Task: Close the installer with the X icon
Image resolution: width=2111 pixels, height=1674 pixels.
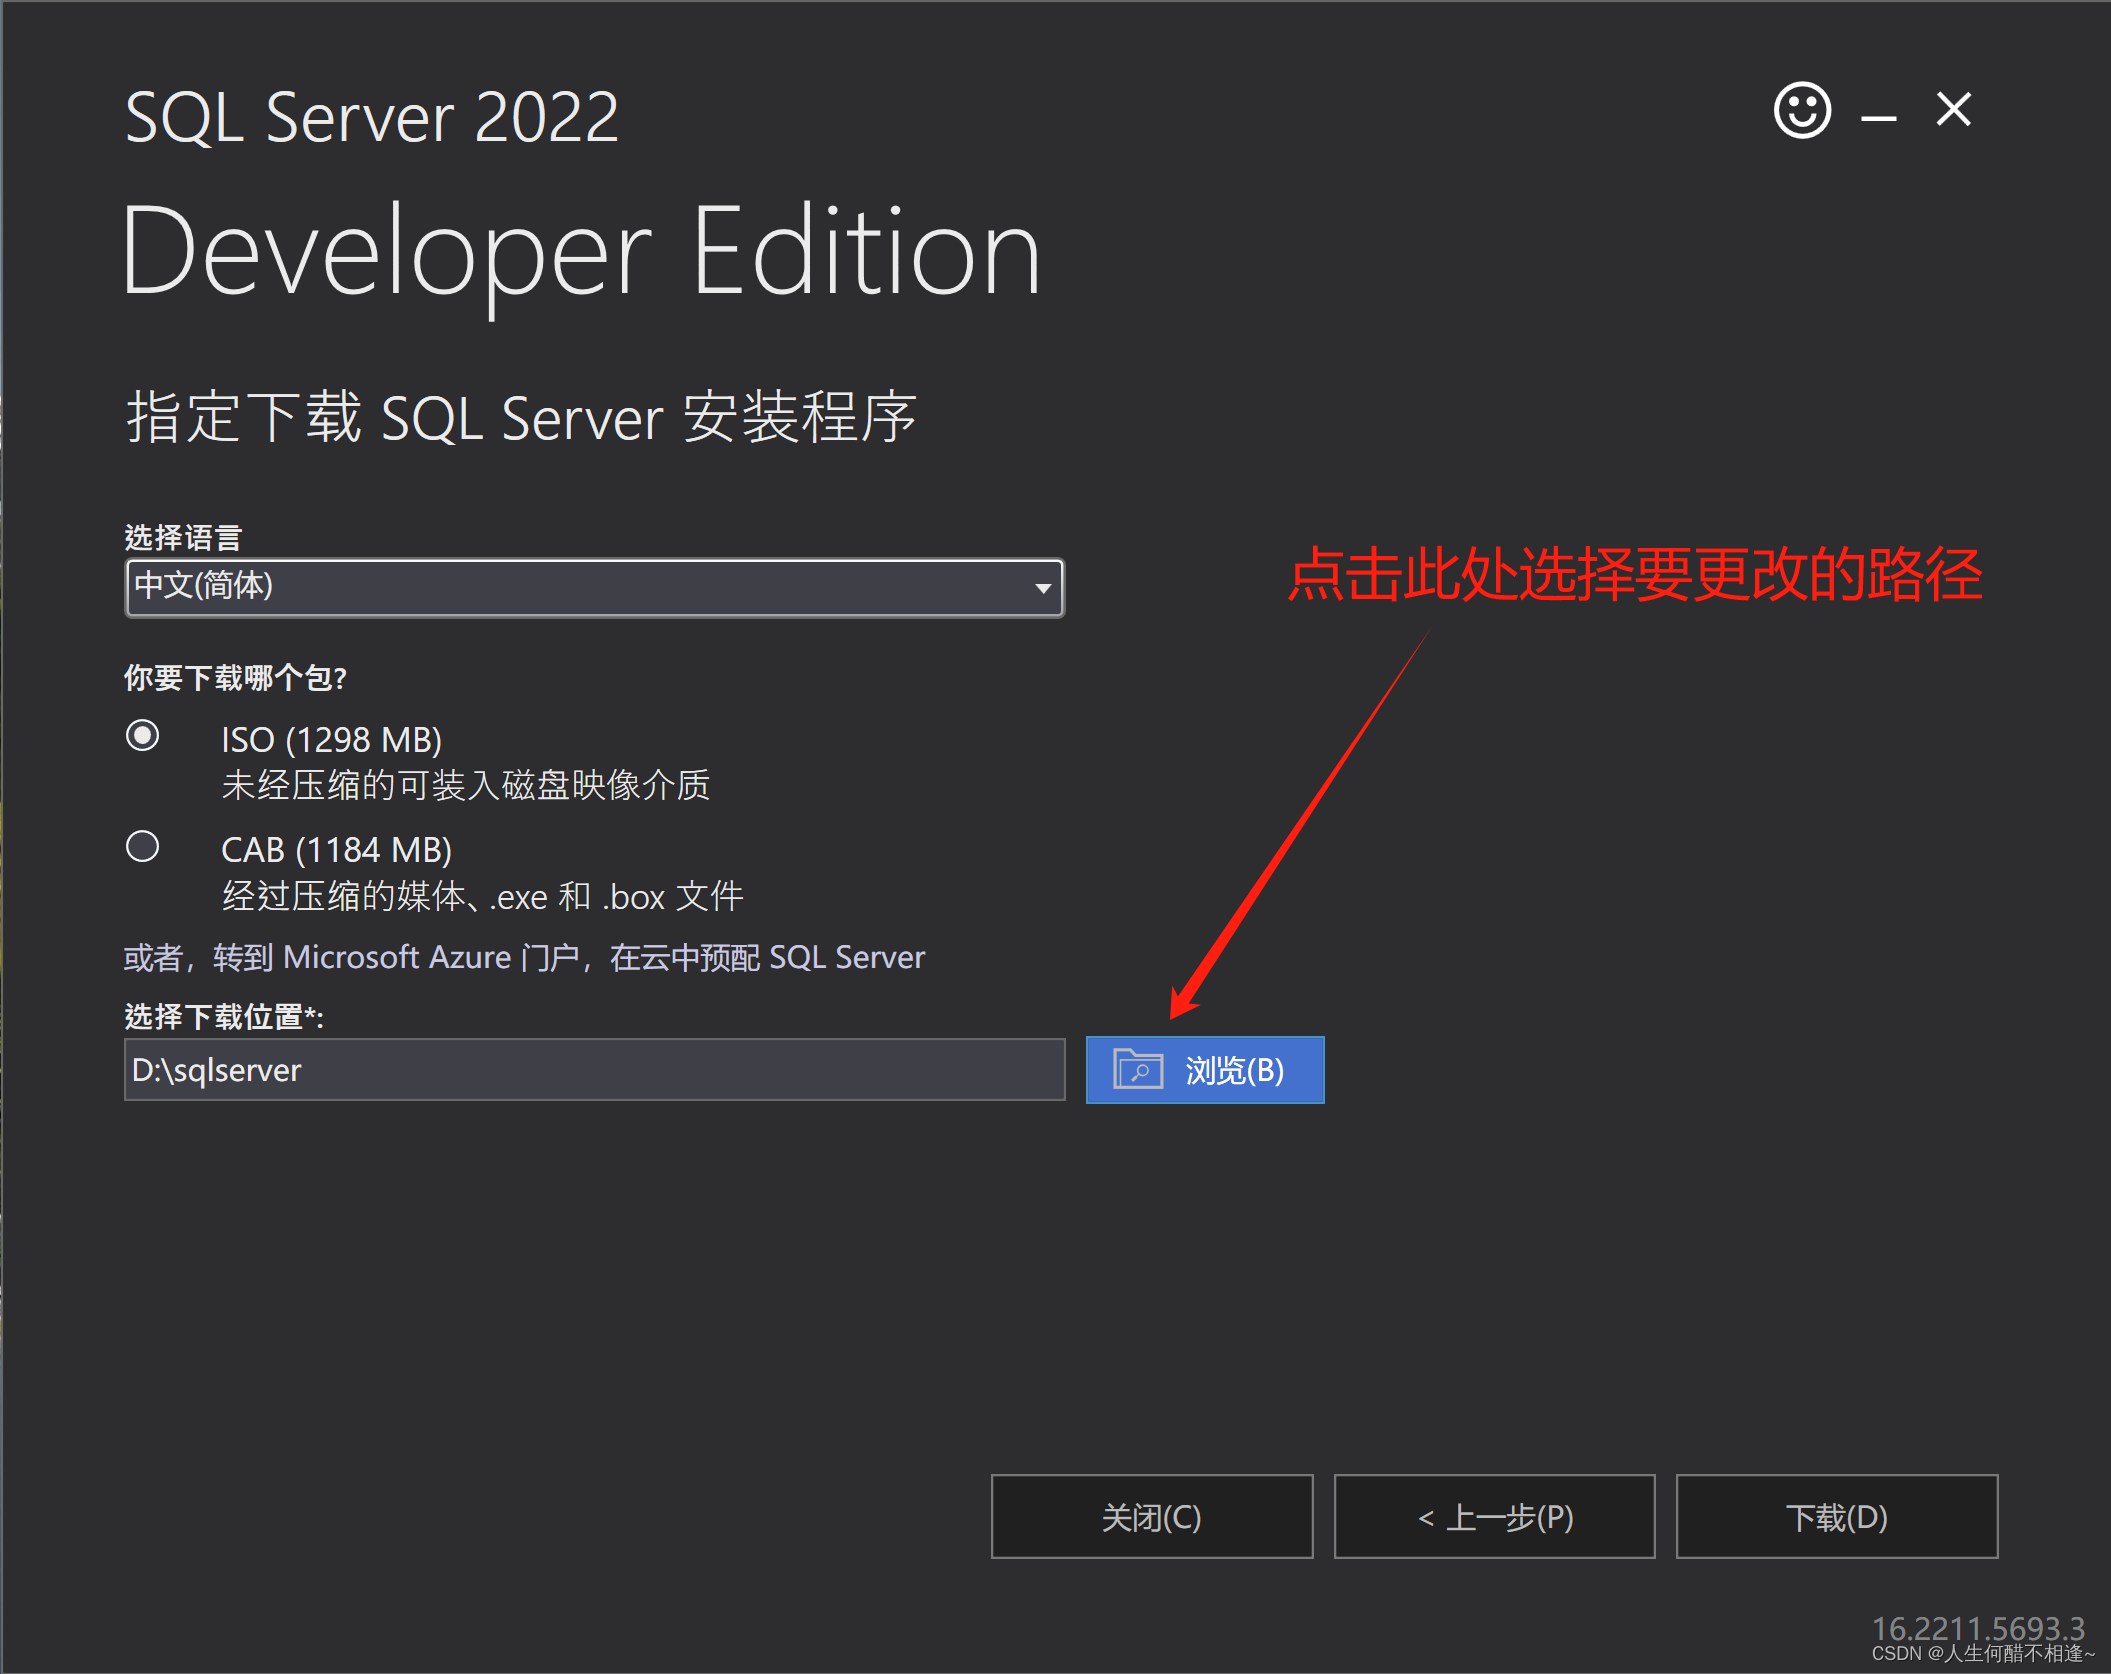Action: 1953,109
